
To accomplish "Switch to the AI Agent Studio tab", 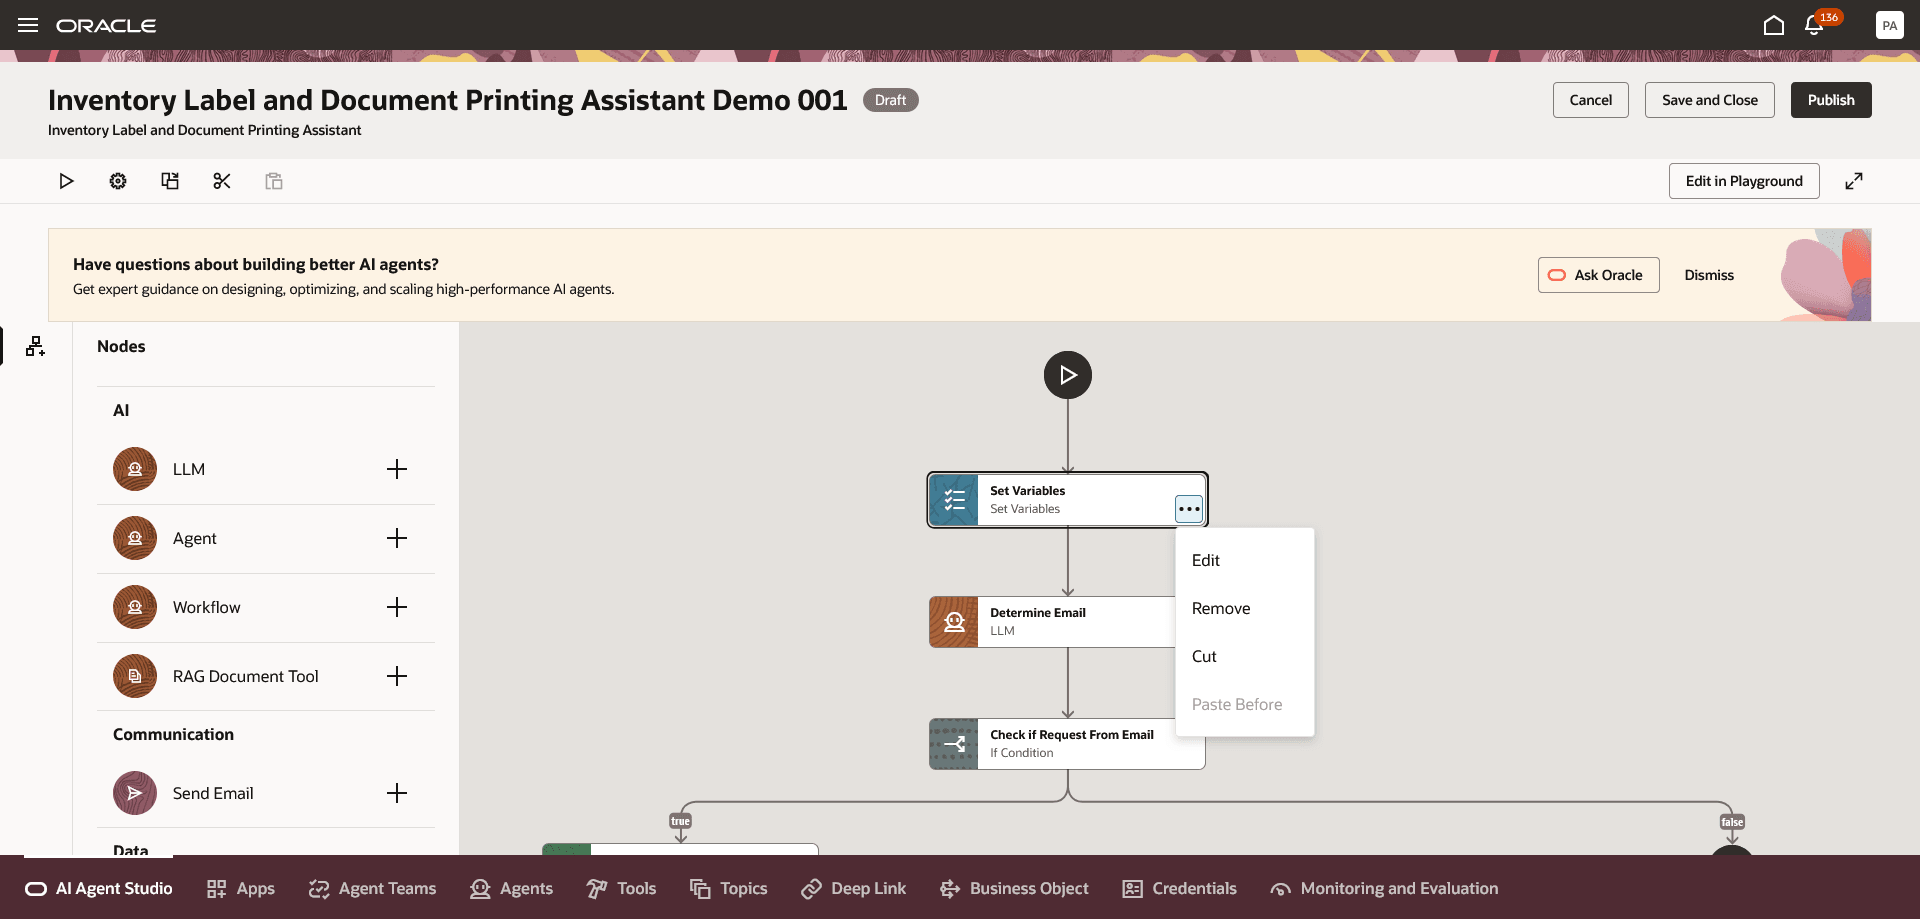I will pos(98,888).
